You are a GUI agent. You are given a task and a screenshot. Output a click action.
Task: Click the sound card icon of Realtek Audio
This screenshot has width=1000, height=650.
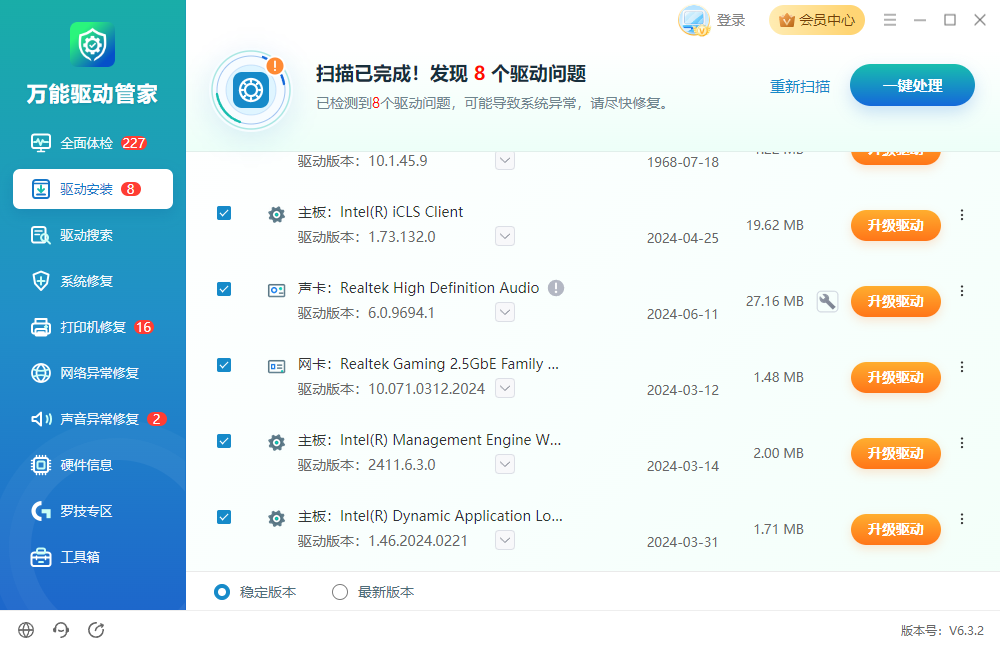pyautogui.click(x=276, y=290)
